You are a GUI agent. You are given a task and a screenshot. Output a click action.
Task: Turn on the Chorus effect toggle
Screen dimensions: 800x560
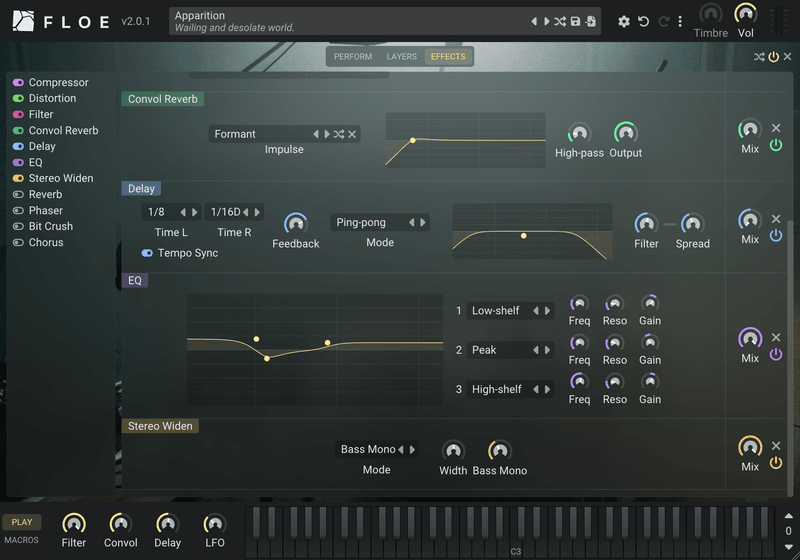[18, 242]
